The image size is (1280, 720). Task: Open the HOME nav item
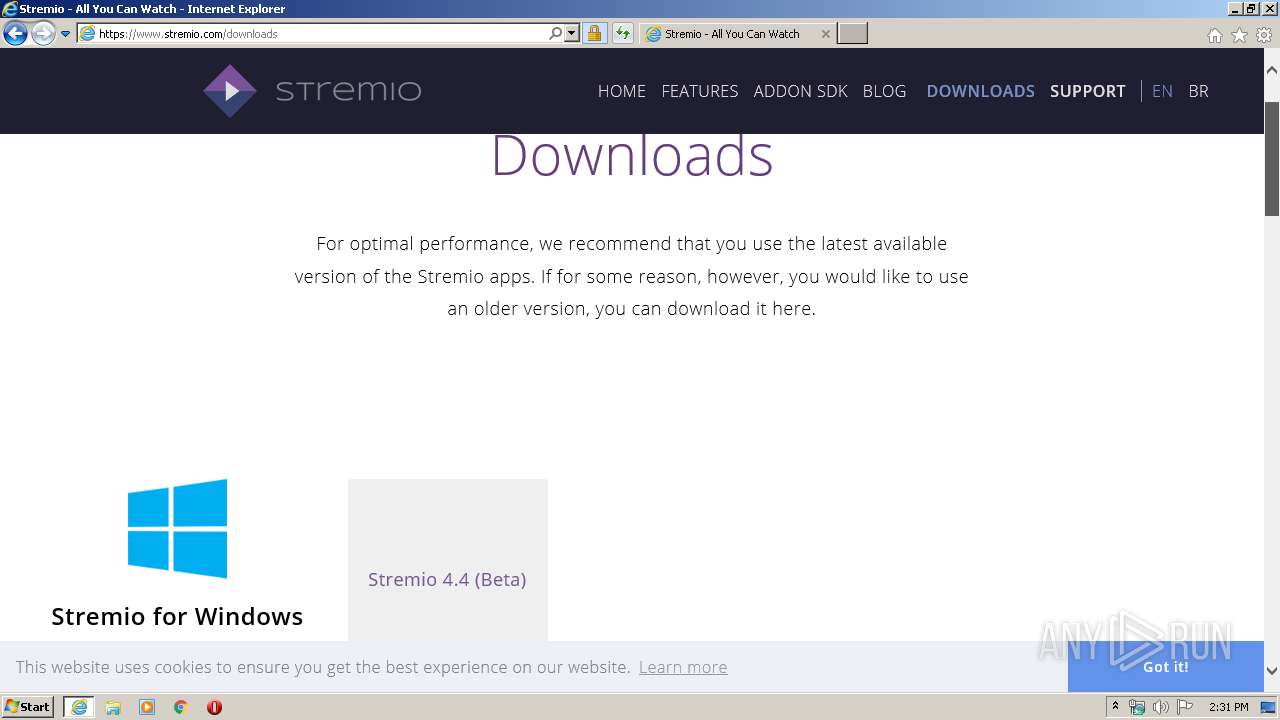tap(622, 91)
